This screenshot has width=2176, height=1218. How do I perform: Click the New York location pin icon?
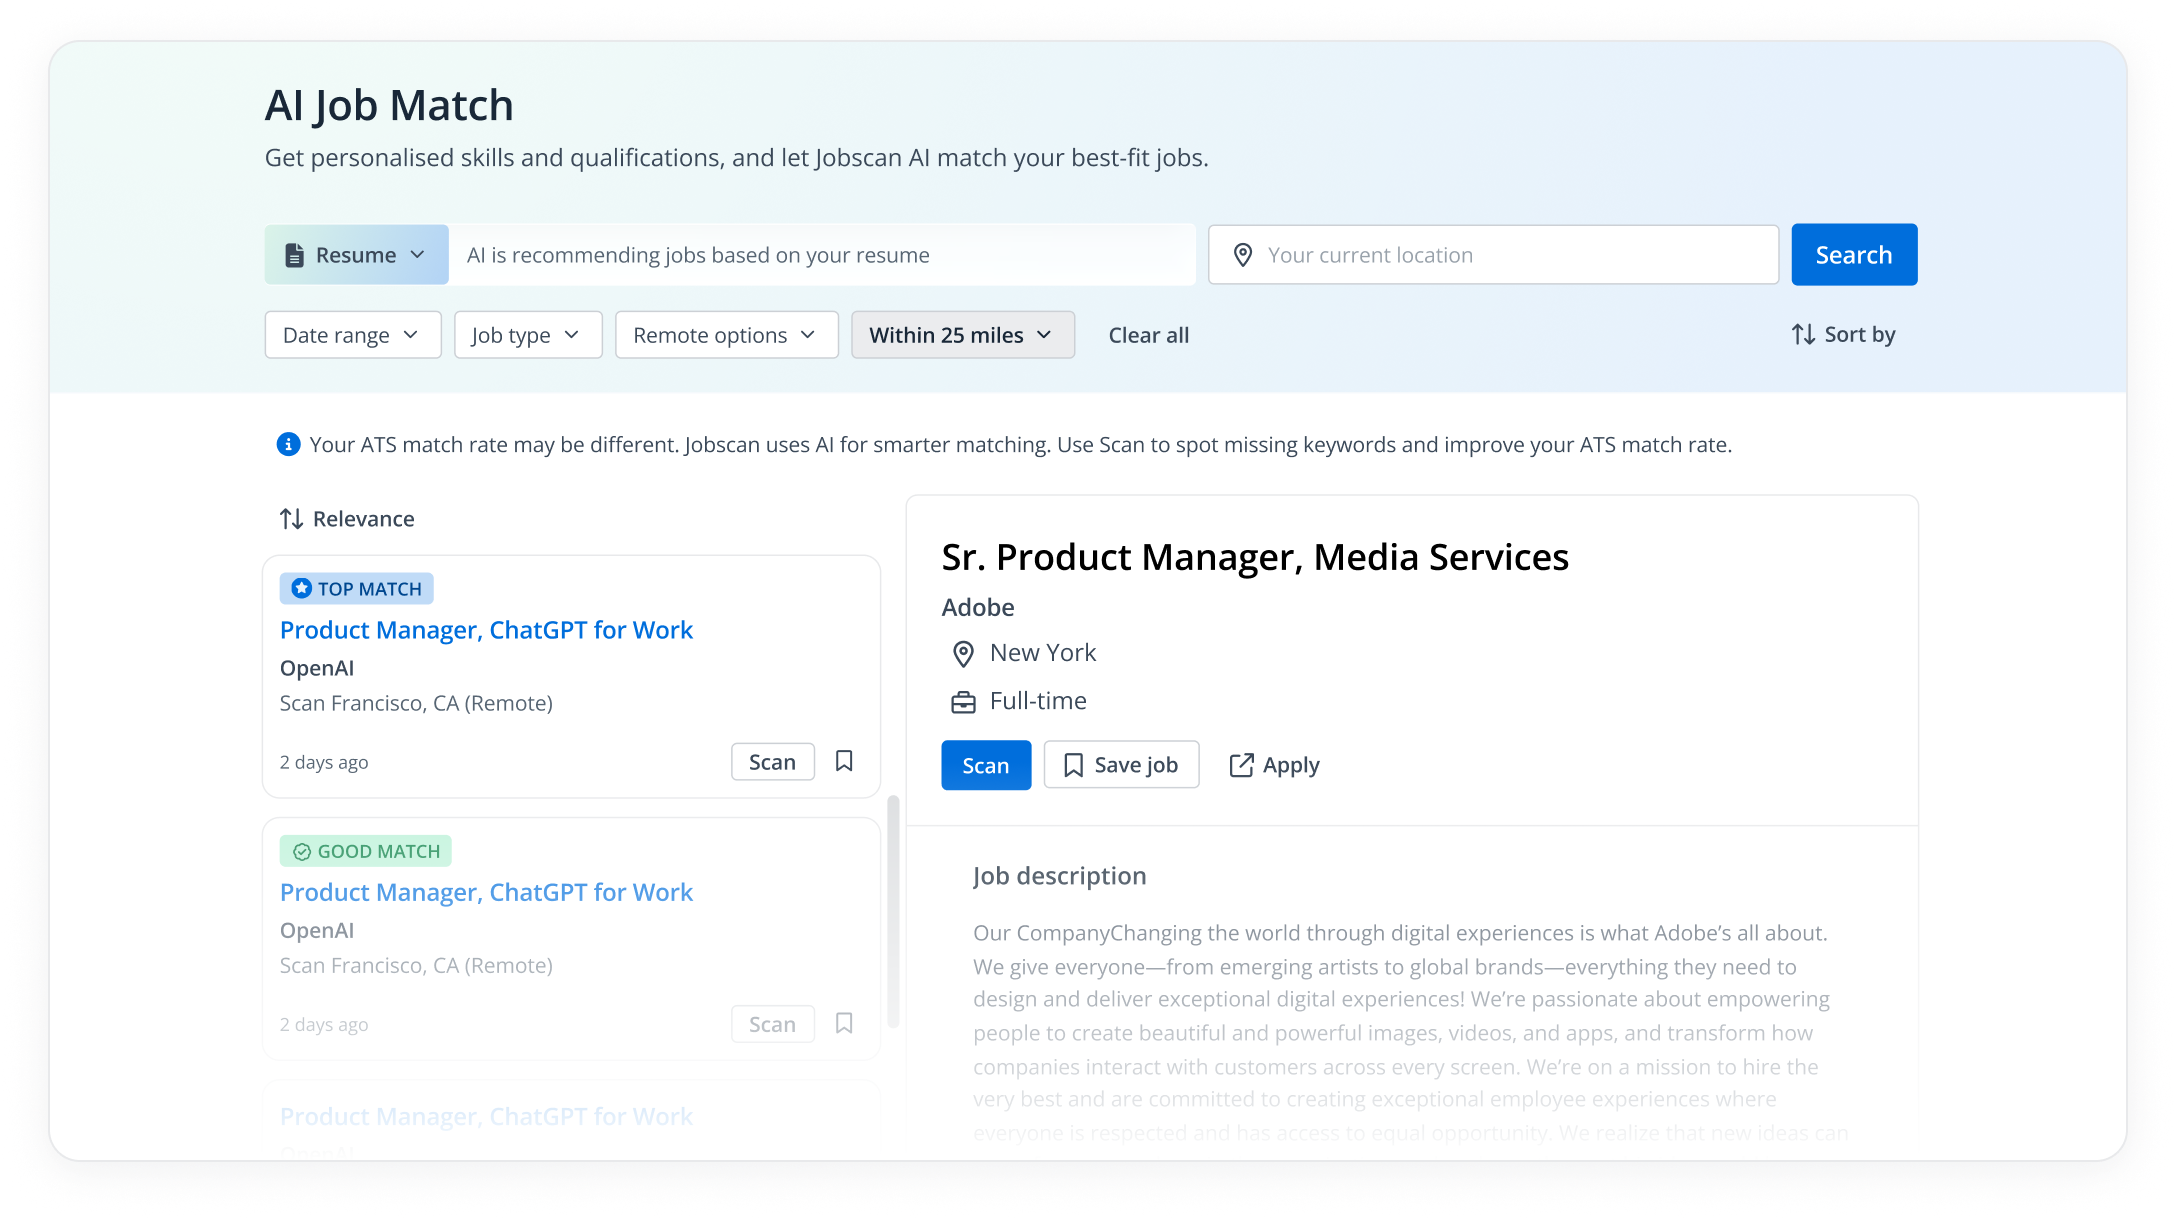pos(963,654)
